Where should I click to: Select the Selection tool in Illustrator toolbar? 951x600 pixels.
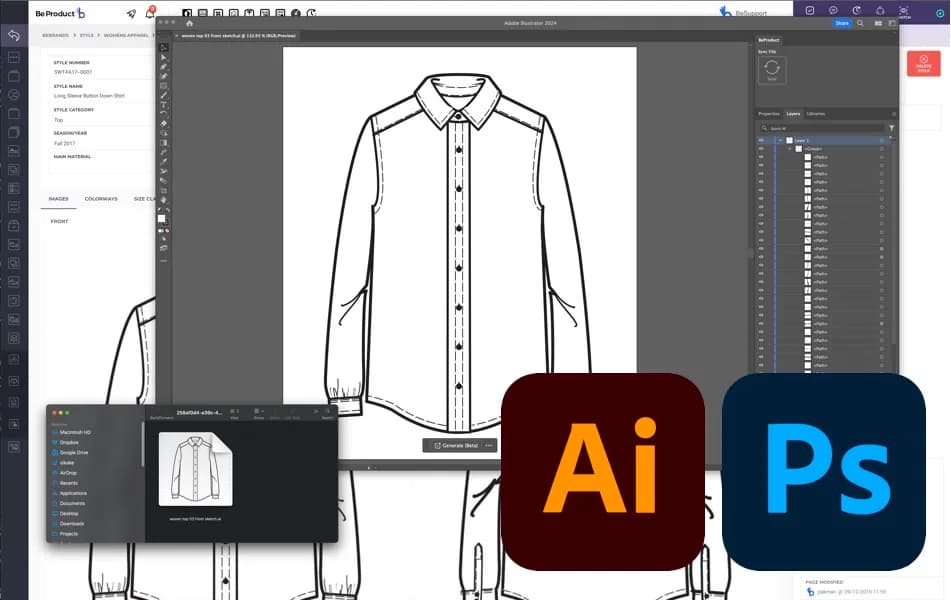[x=164, y=47]
